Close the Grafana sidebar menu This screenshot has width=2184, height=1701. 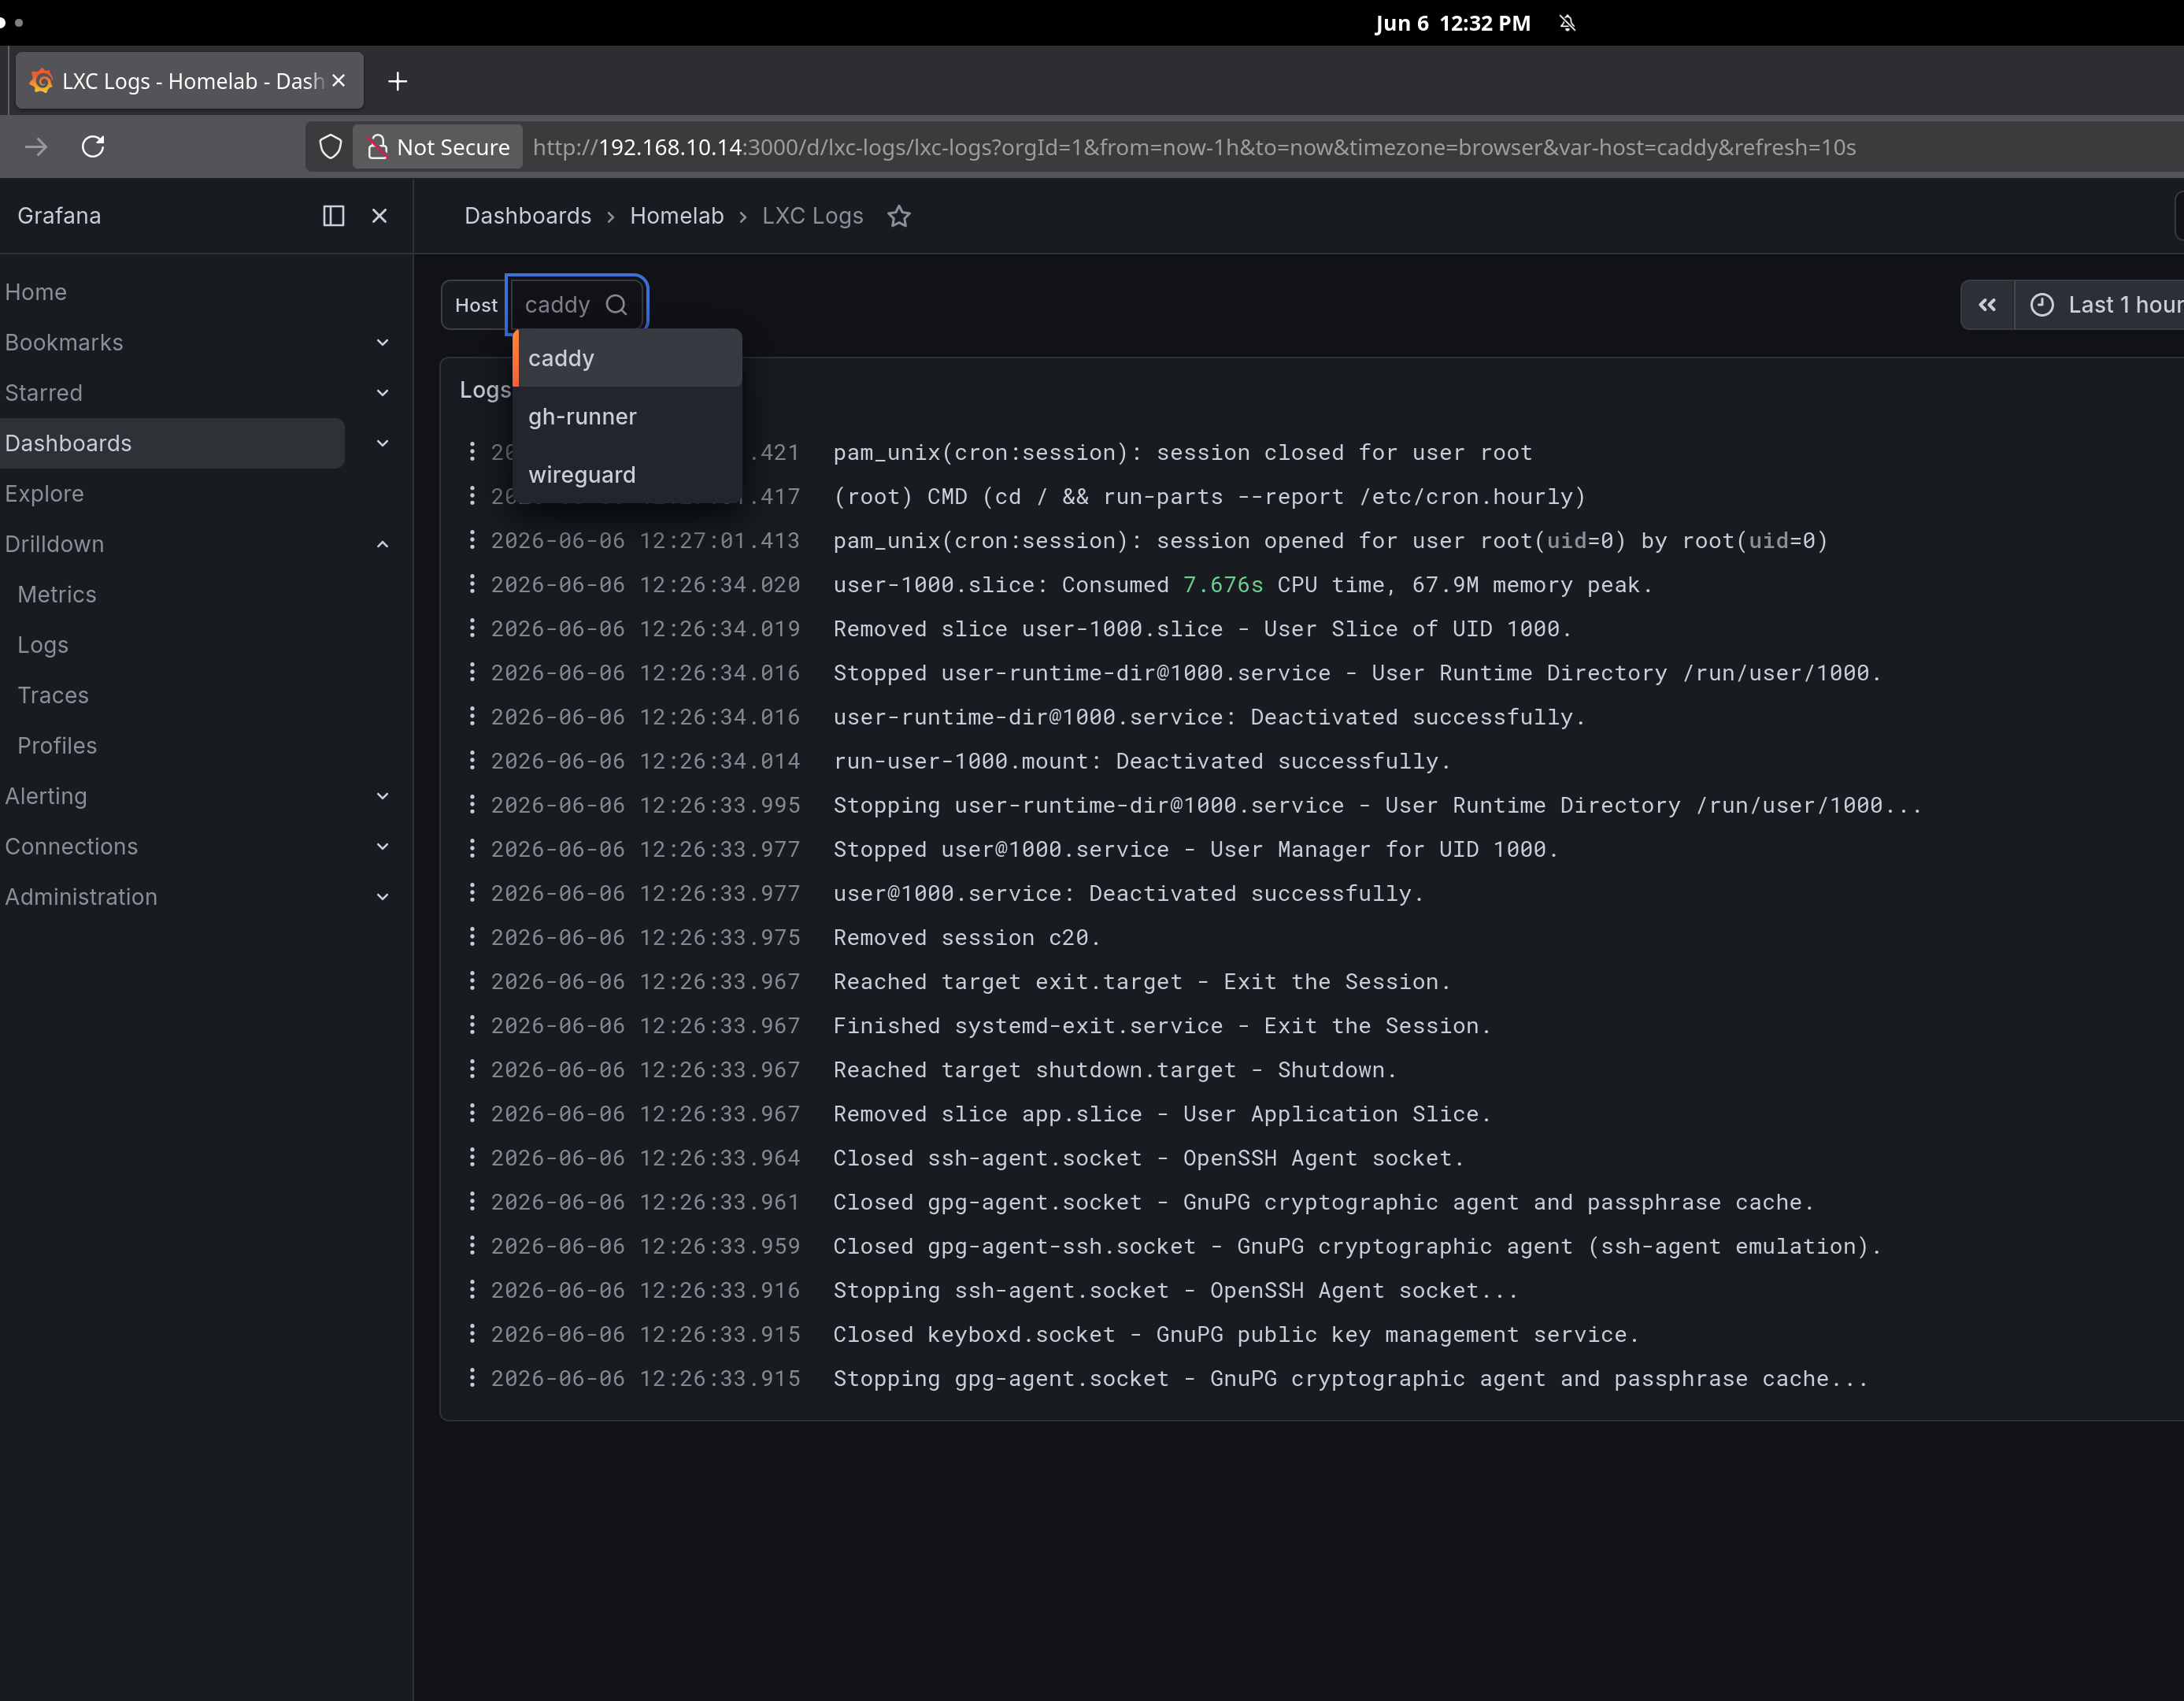pyautogui.click(x=379, y=216)
